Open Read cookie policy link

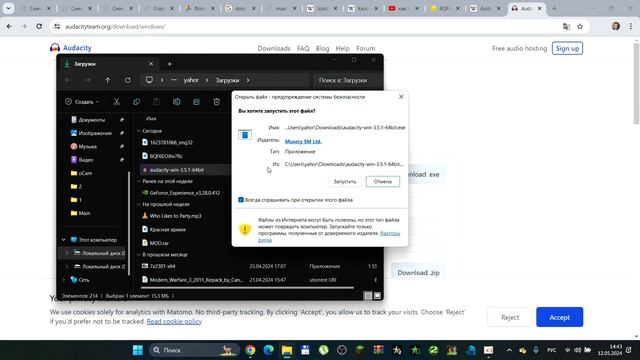point(174,322)
